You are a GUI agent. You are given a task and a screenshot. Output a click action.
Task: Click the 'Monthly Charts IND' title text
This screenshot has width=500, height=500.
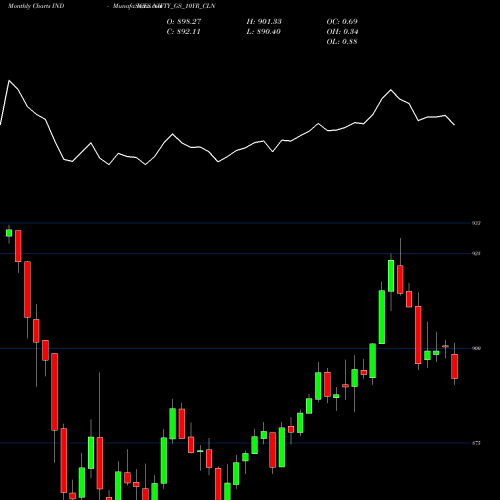click(x=36, y=6)
